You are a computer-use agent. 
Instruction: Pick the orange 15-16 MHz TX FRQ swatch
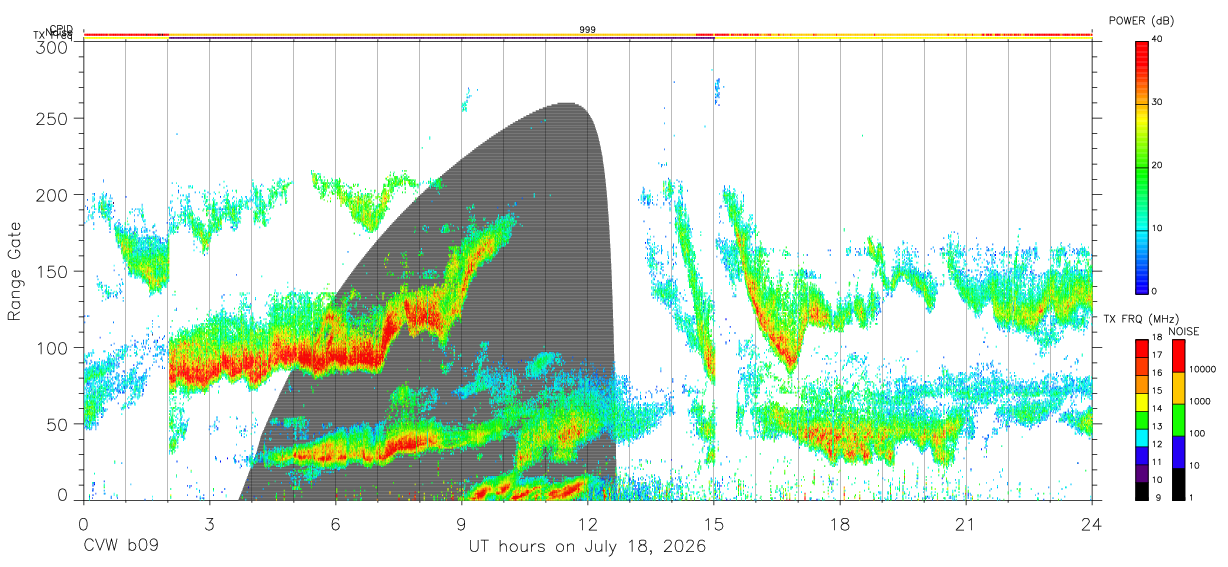1141,384
